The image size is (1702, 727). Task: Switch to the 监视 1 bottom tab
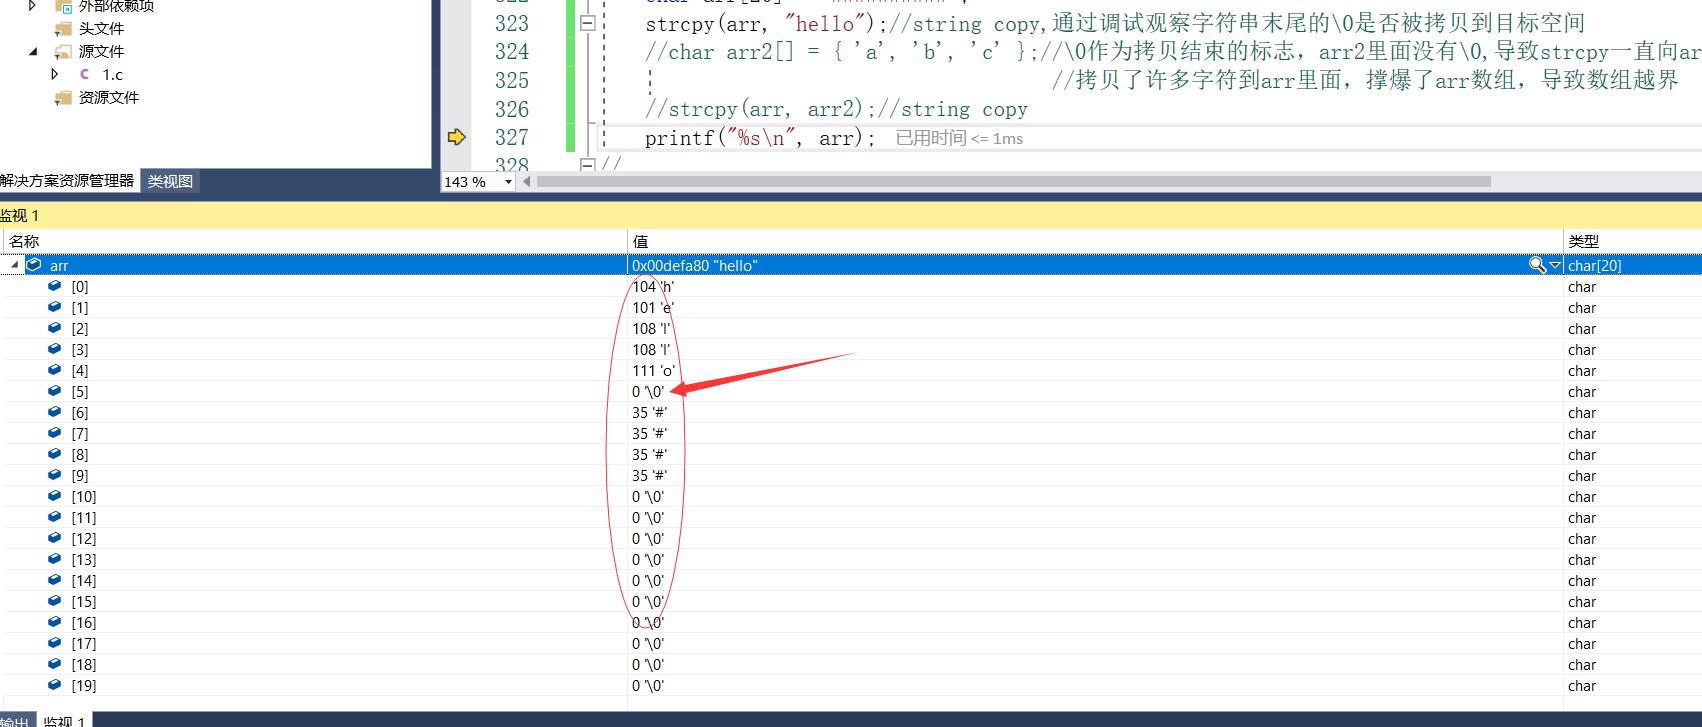[x=64, y=720]
